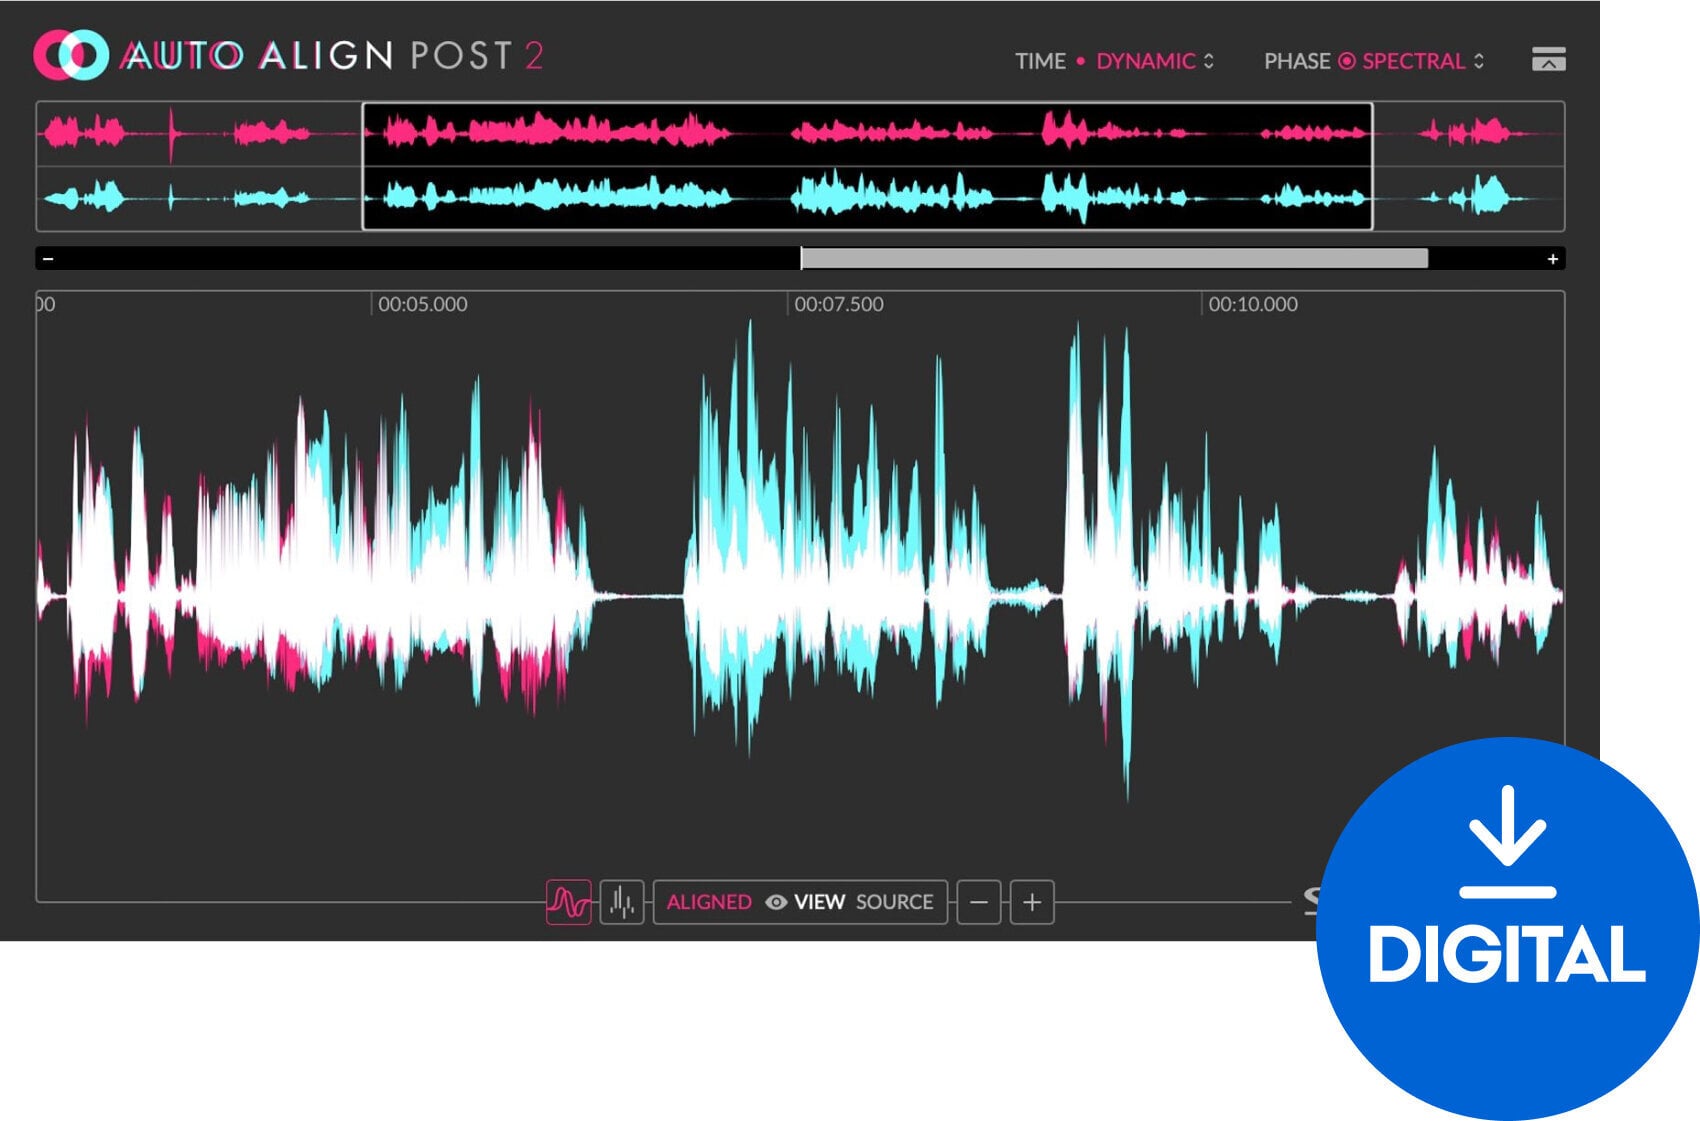Select the waveform view icon

(x=570, y=903)
